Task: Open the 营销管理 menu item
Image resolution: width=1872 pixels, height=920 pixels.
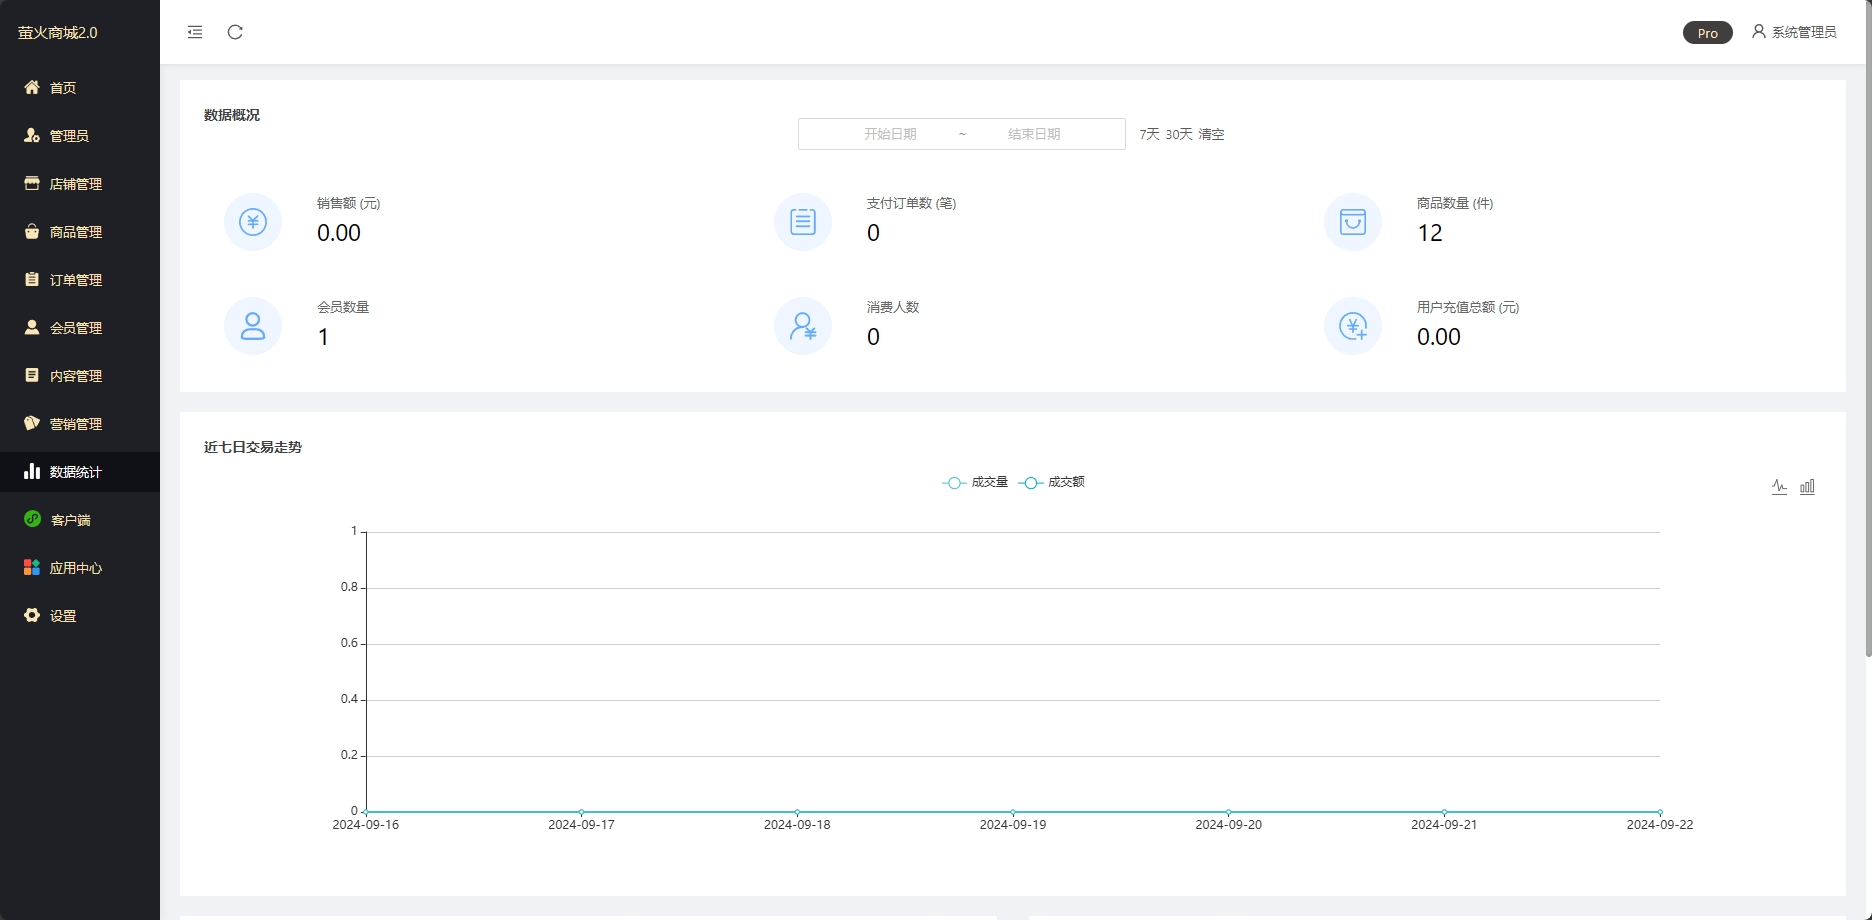Action: point(80,424)
